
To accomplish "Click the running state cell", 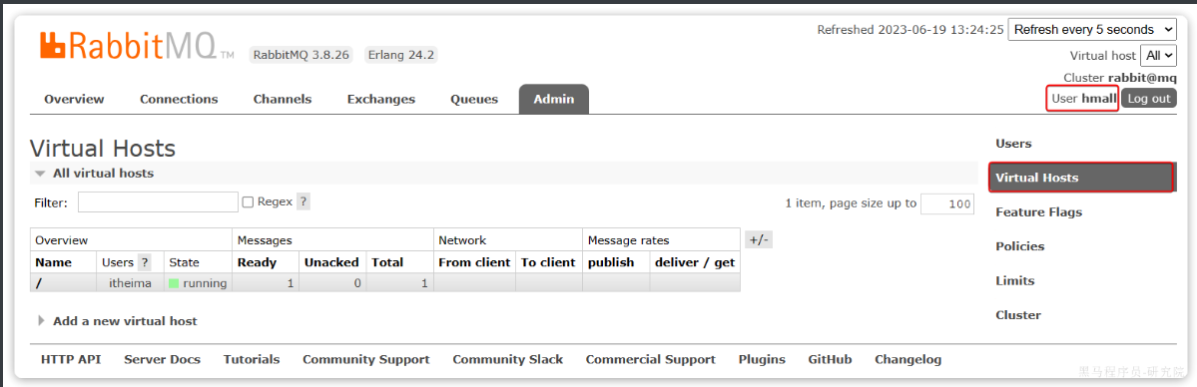I will 198,283.
